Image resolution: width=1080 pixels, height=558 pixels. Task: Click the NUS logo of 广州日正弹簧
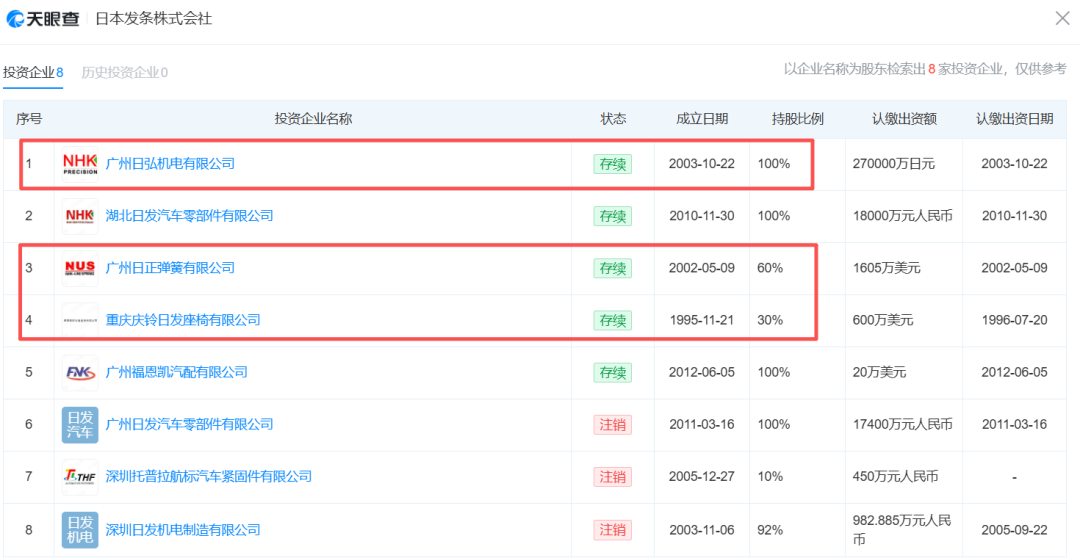80,268
